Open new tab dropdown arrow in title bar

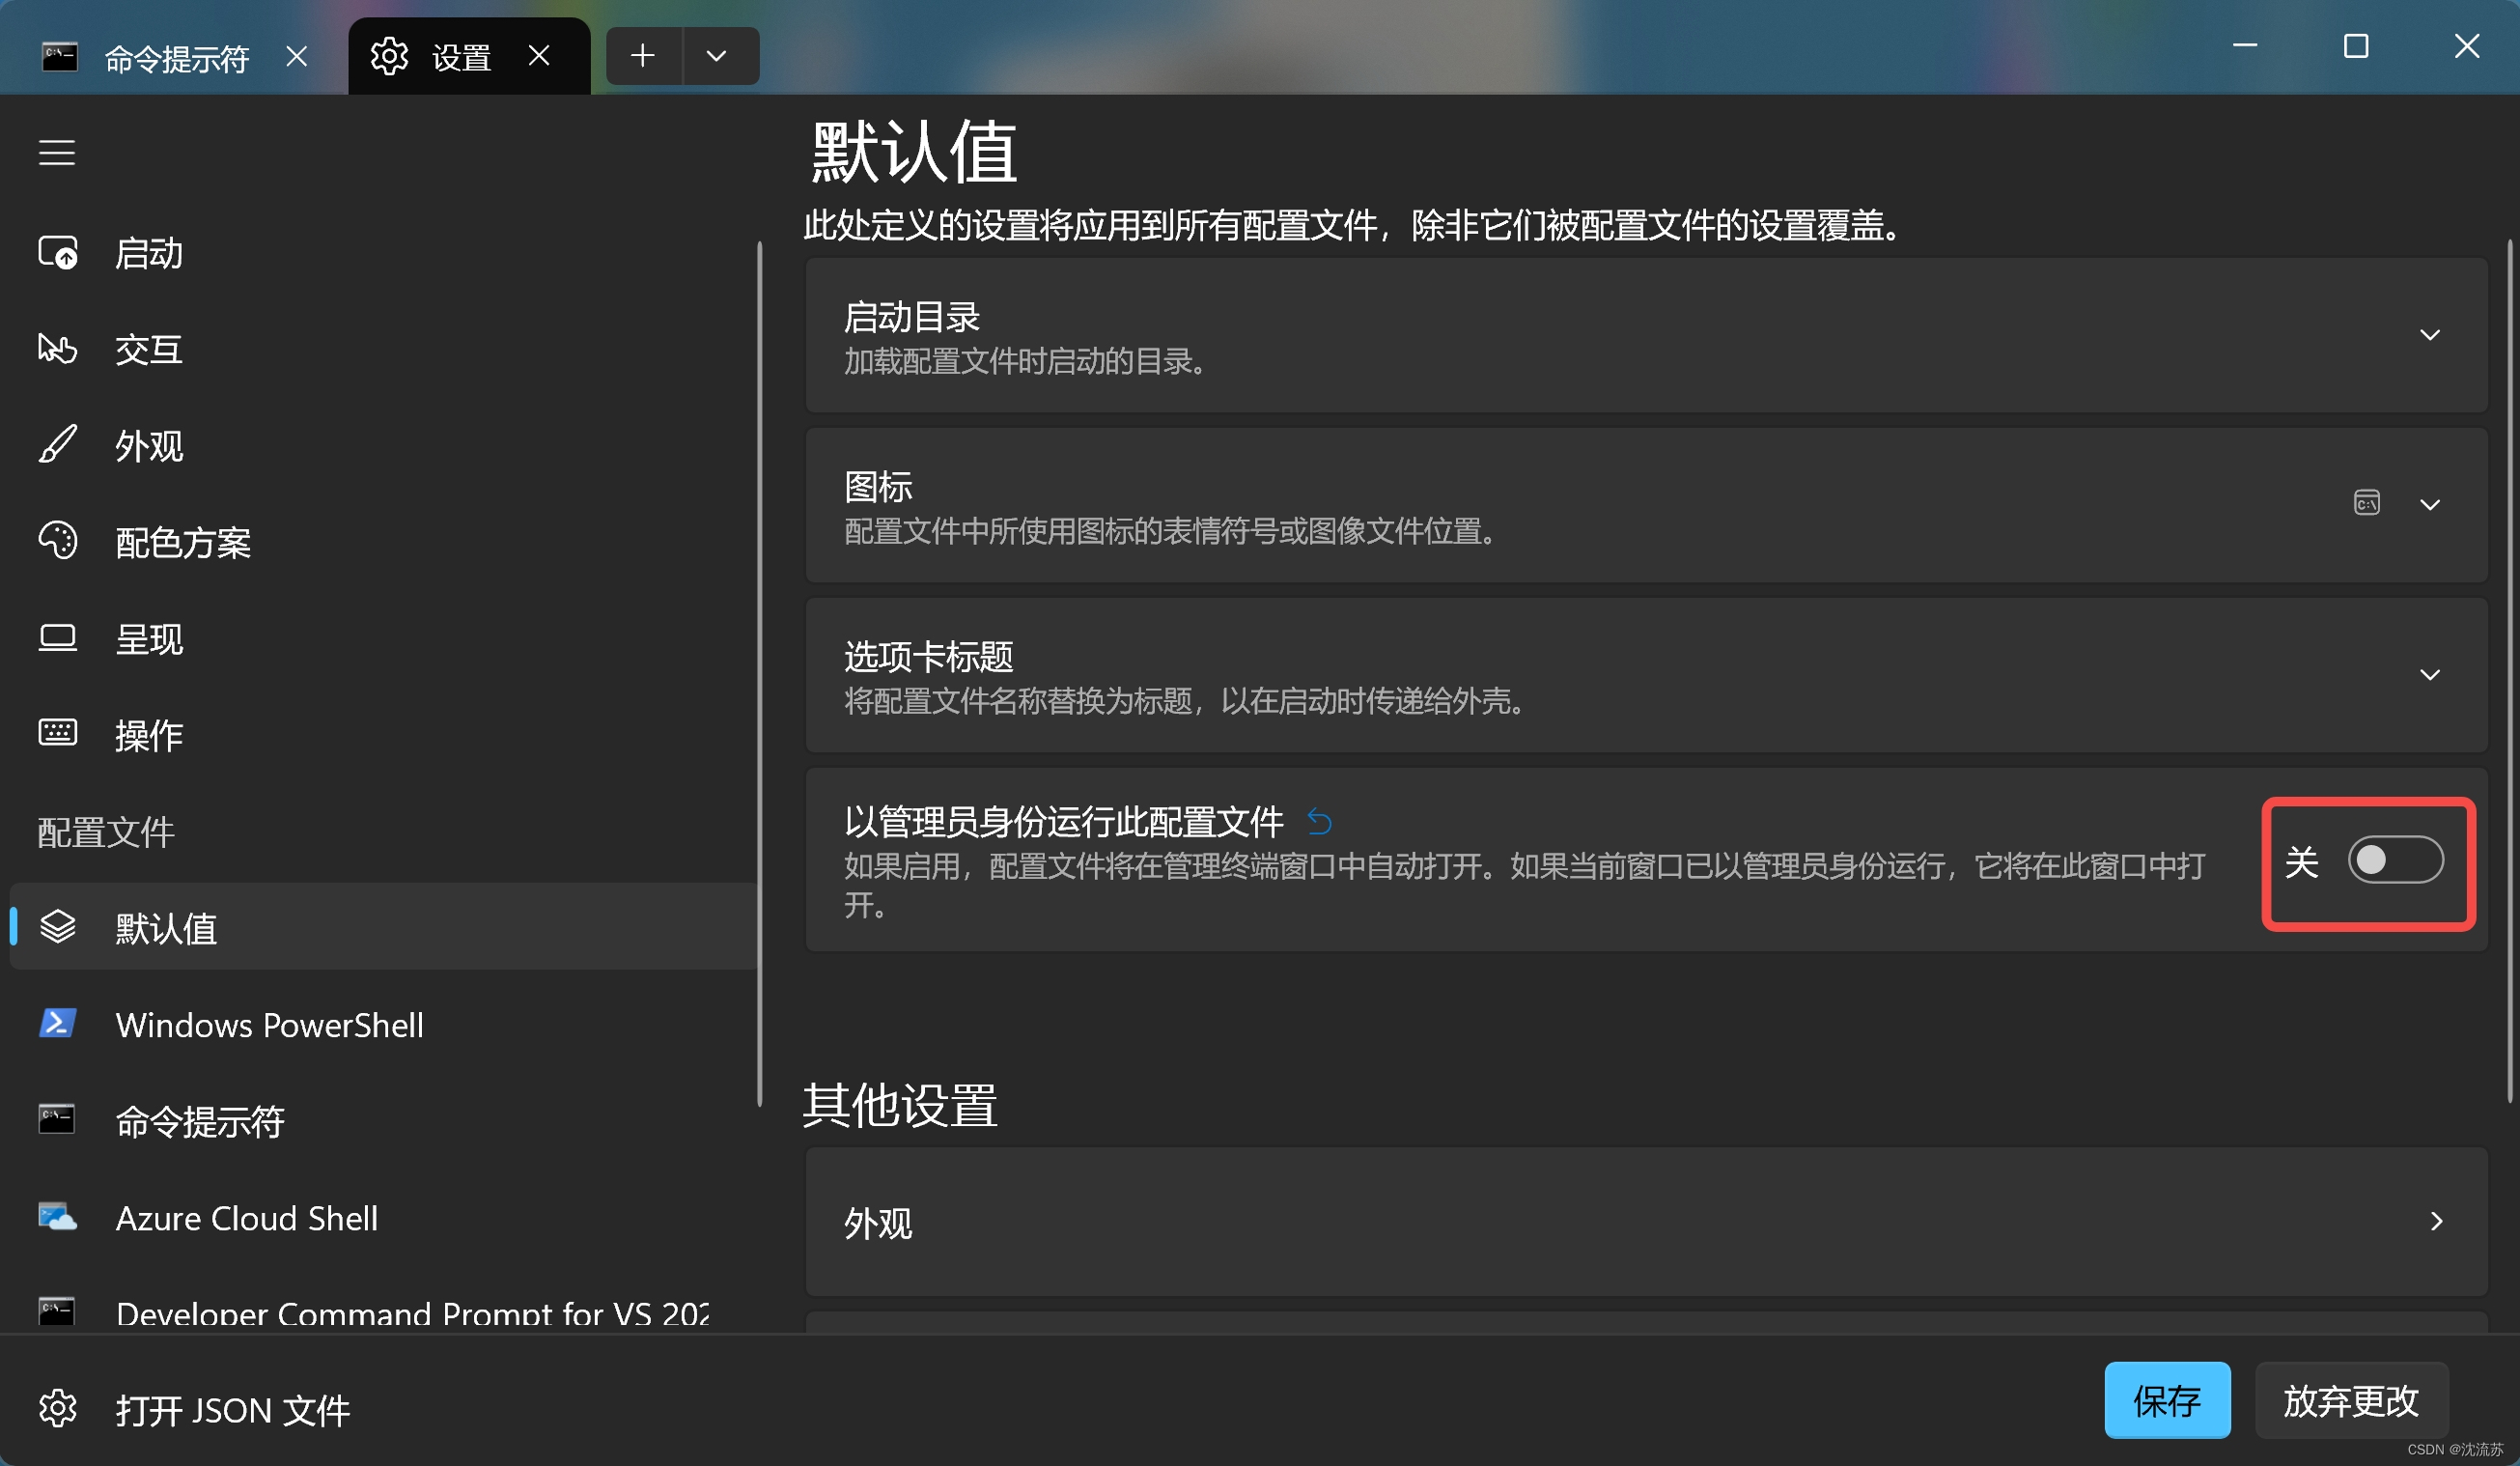pyautogui.click(x=716, y=56)
